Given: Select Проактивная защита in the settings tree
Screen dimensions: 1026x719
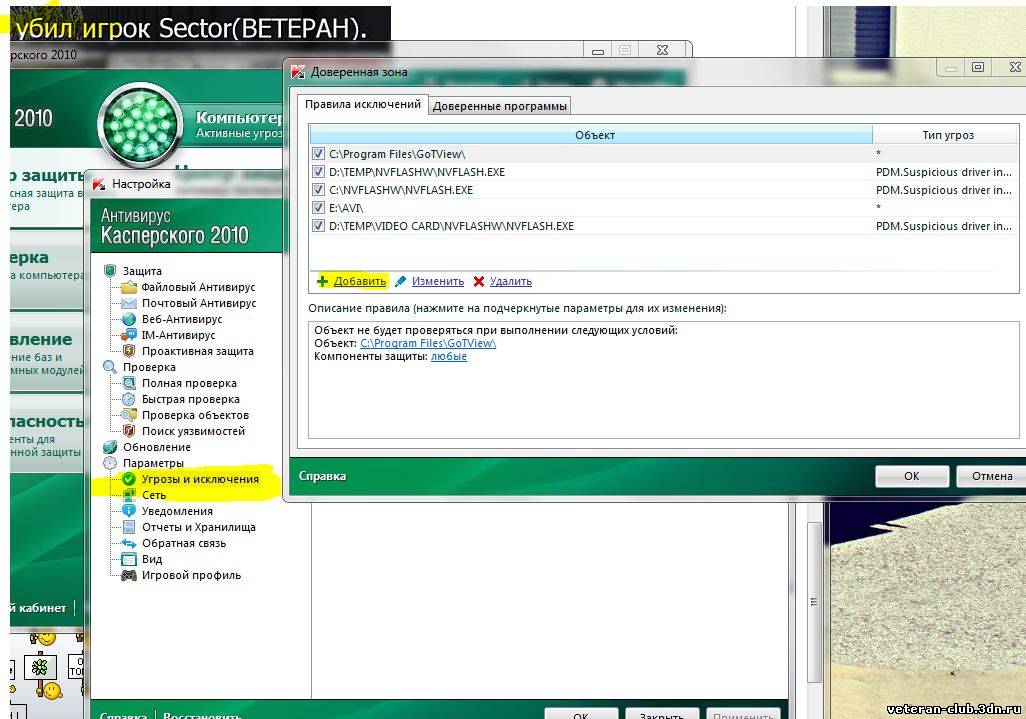Looking at the screenshot, I should pos(198,351).
